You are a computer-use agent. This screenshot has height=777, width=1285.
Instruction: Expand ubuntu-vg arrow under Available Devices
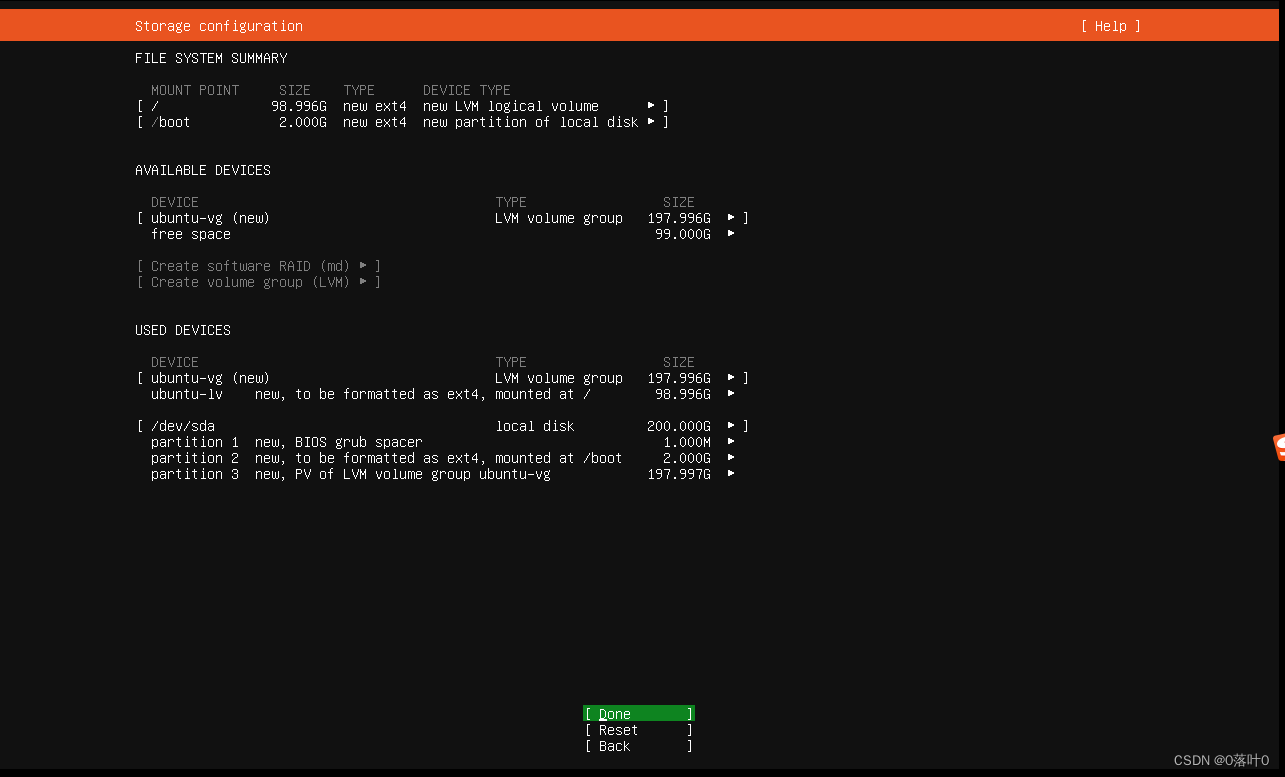[x=731, y=218]
